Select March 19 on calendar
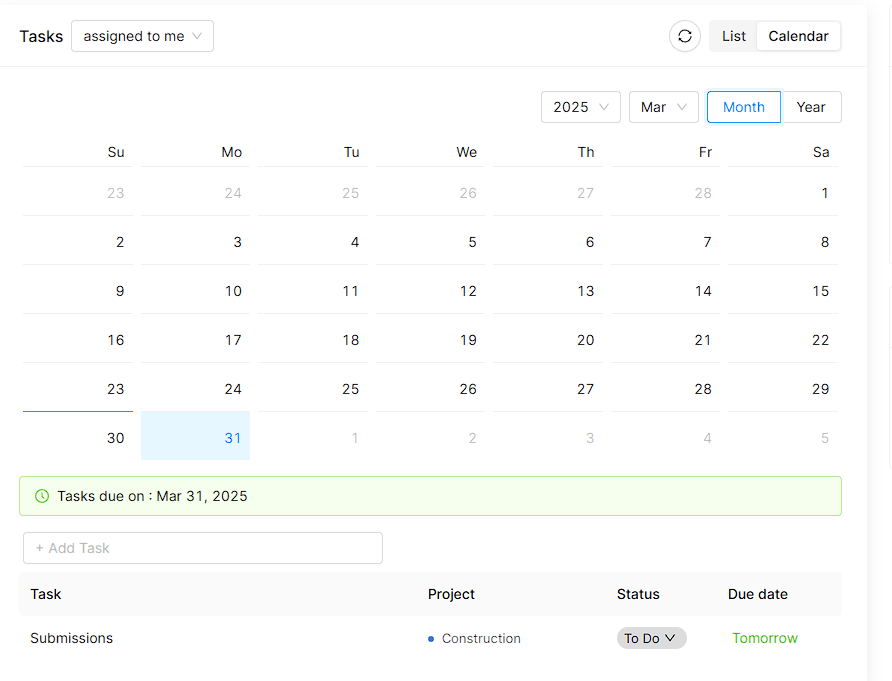This screenshot has height=681, width=892. [431, 340]
